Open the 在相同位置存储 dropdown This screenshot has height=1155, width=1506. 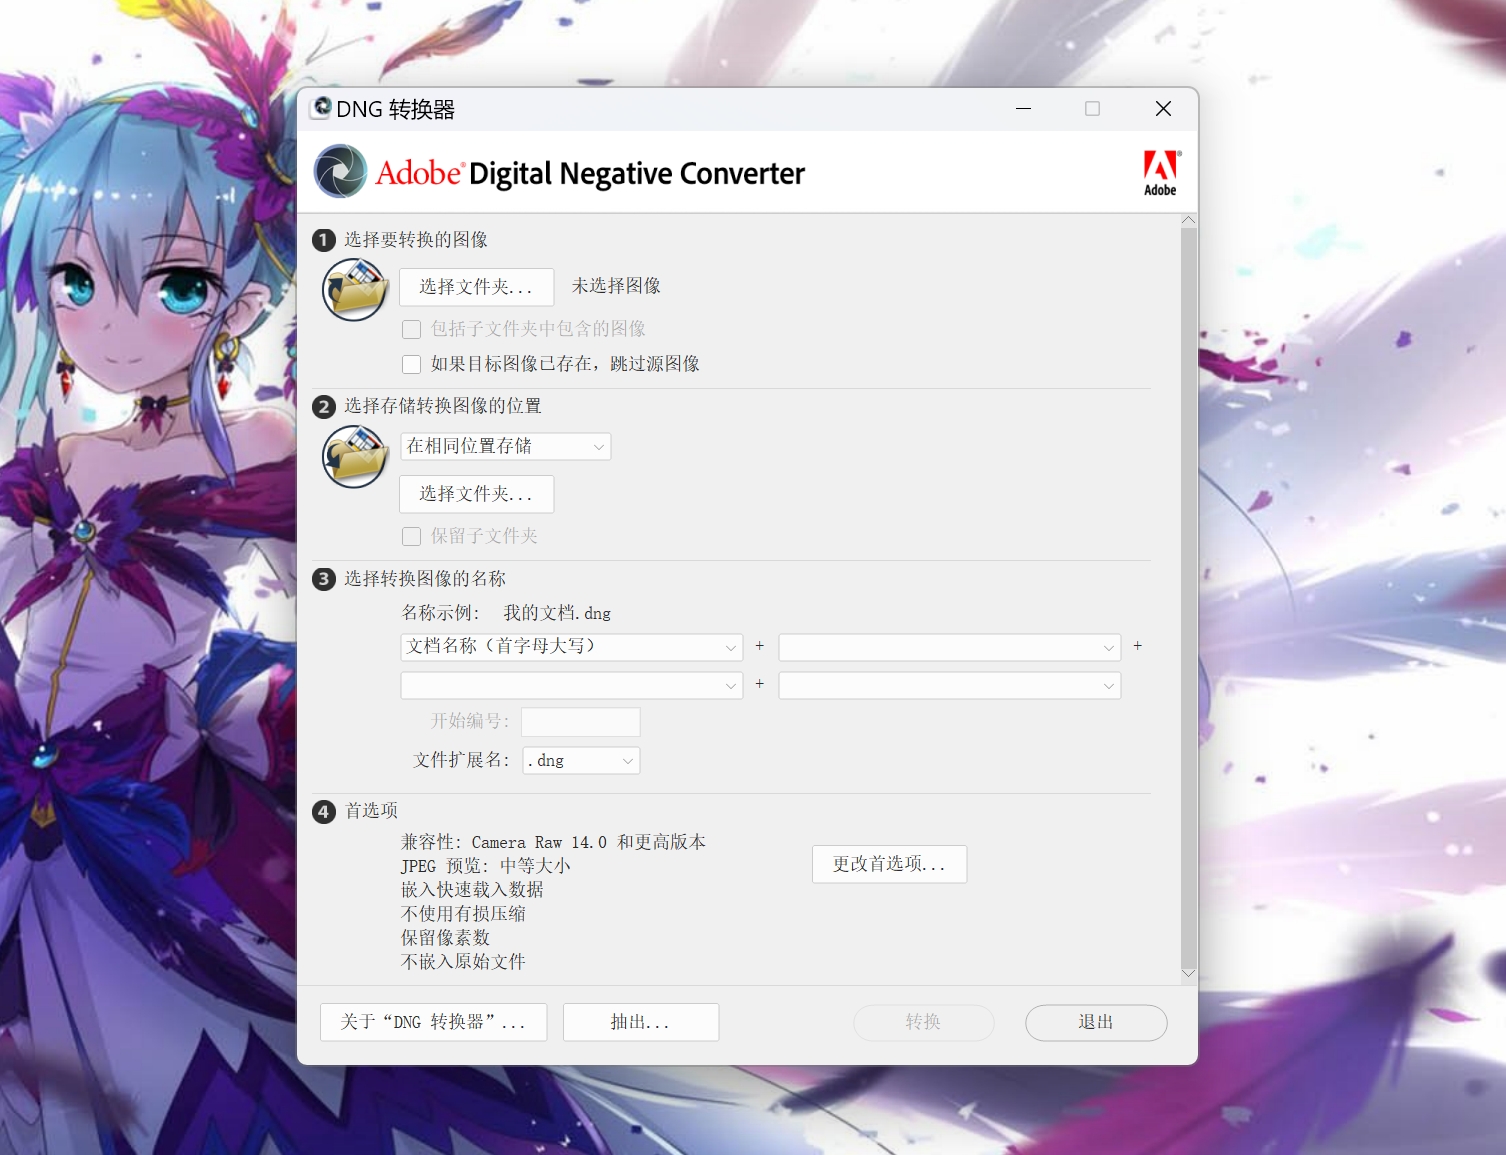pyautogui.click(x=506, y=446)
